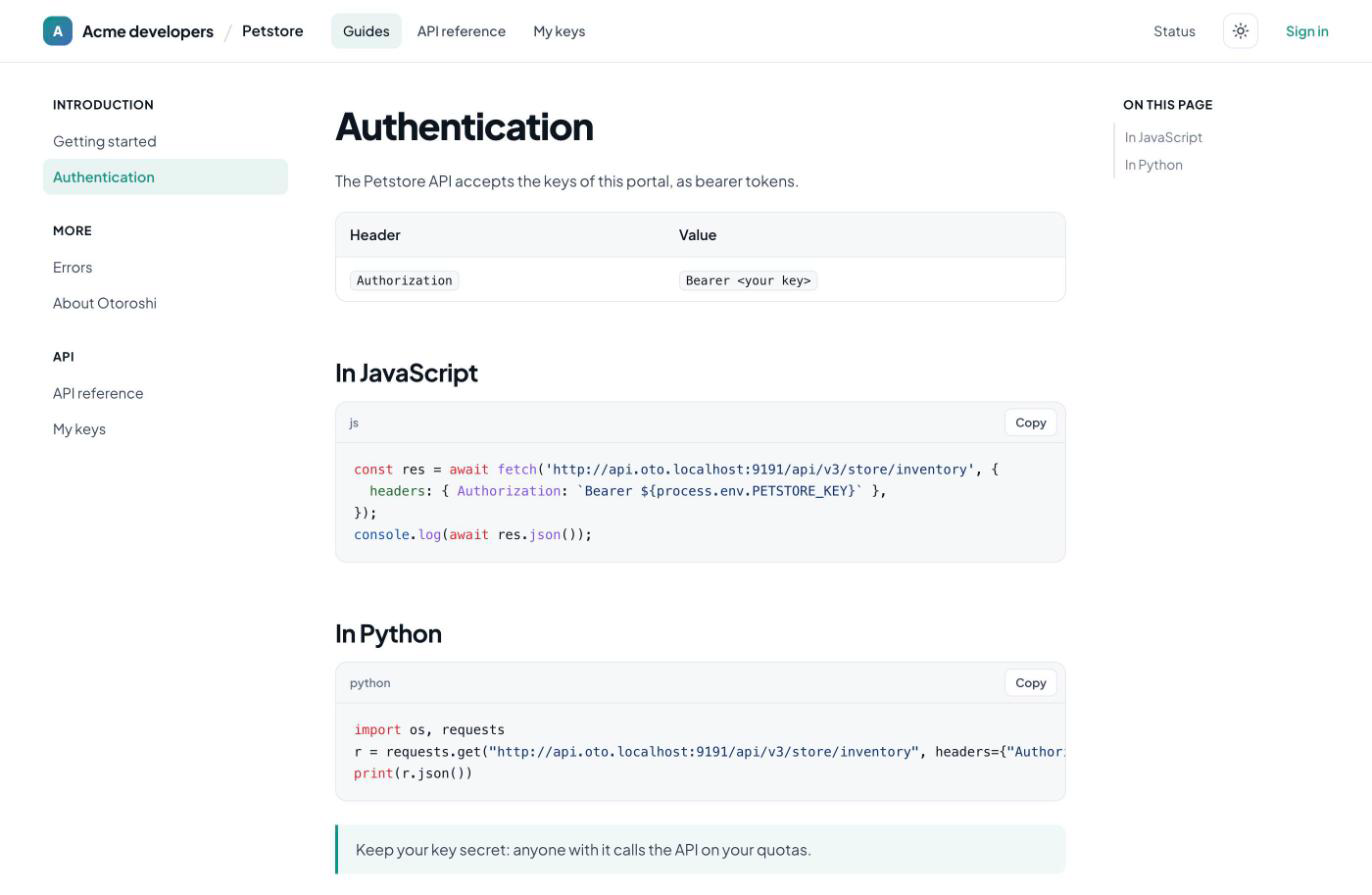Copy the JavaScript code snippet
This screenshot has height=895, width=1372.
pyautogui.click(x=1030, y=423)
